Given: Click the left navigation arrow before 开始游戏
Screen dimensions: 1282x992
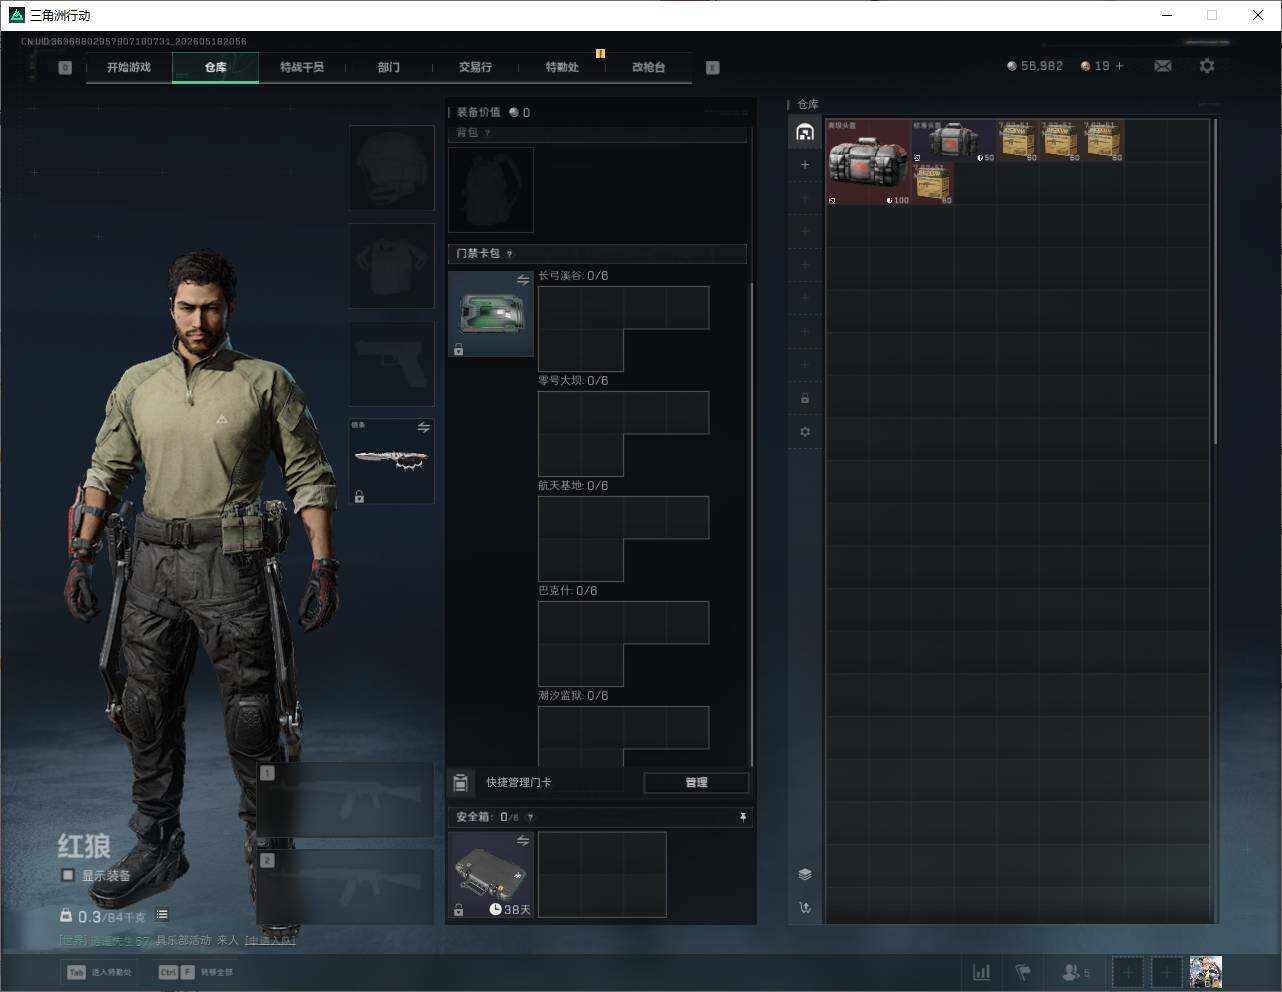Looking at the screenshot, I should (x=65, y=68).
